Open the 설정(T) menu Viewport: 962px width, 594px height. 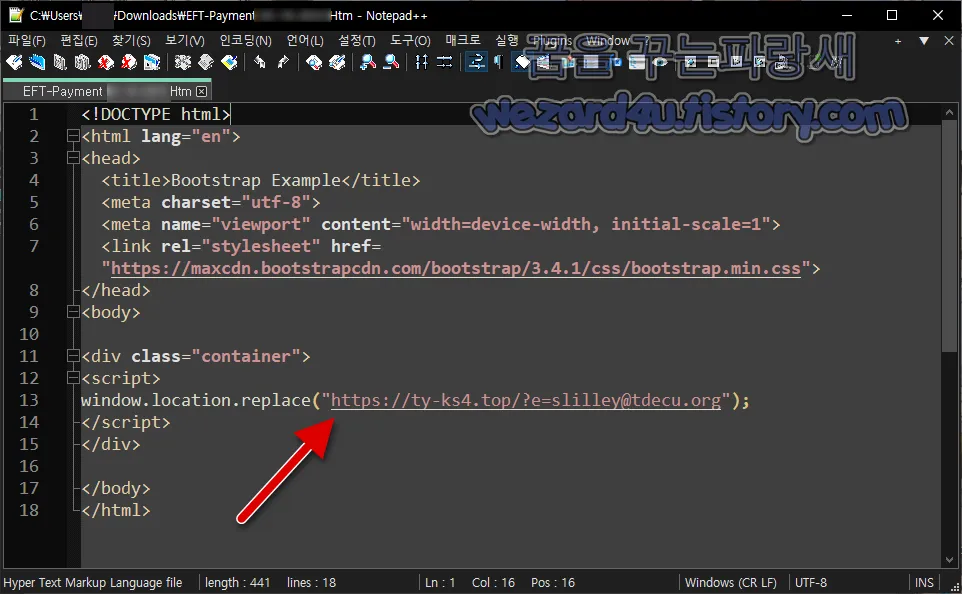356,40
